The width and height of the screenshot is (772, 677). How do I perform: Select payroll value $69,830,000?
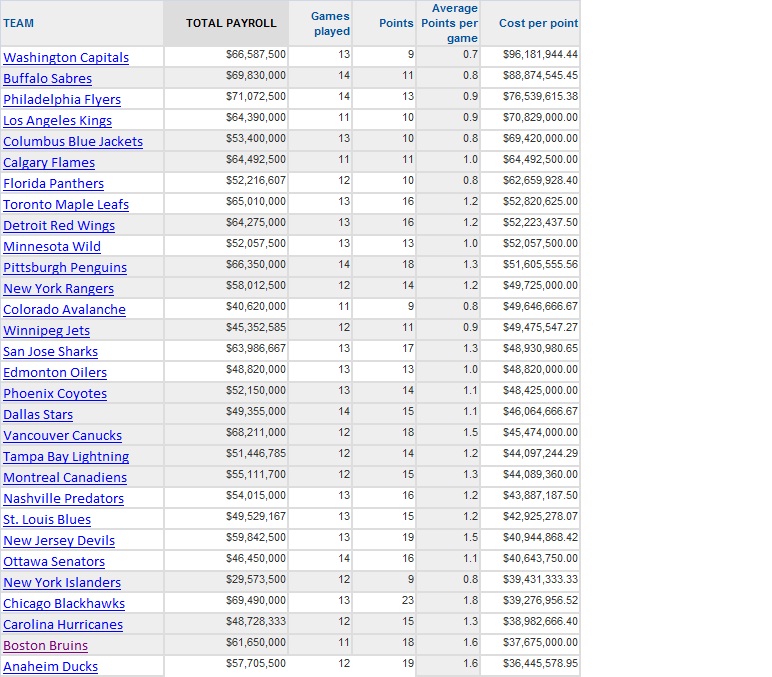(256, 75)
